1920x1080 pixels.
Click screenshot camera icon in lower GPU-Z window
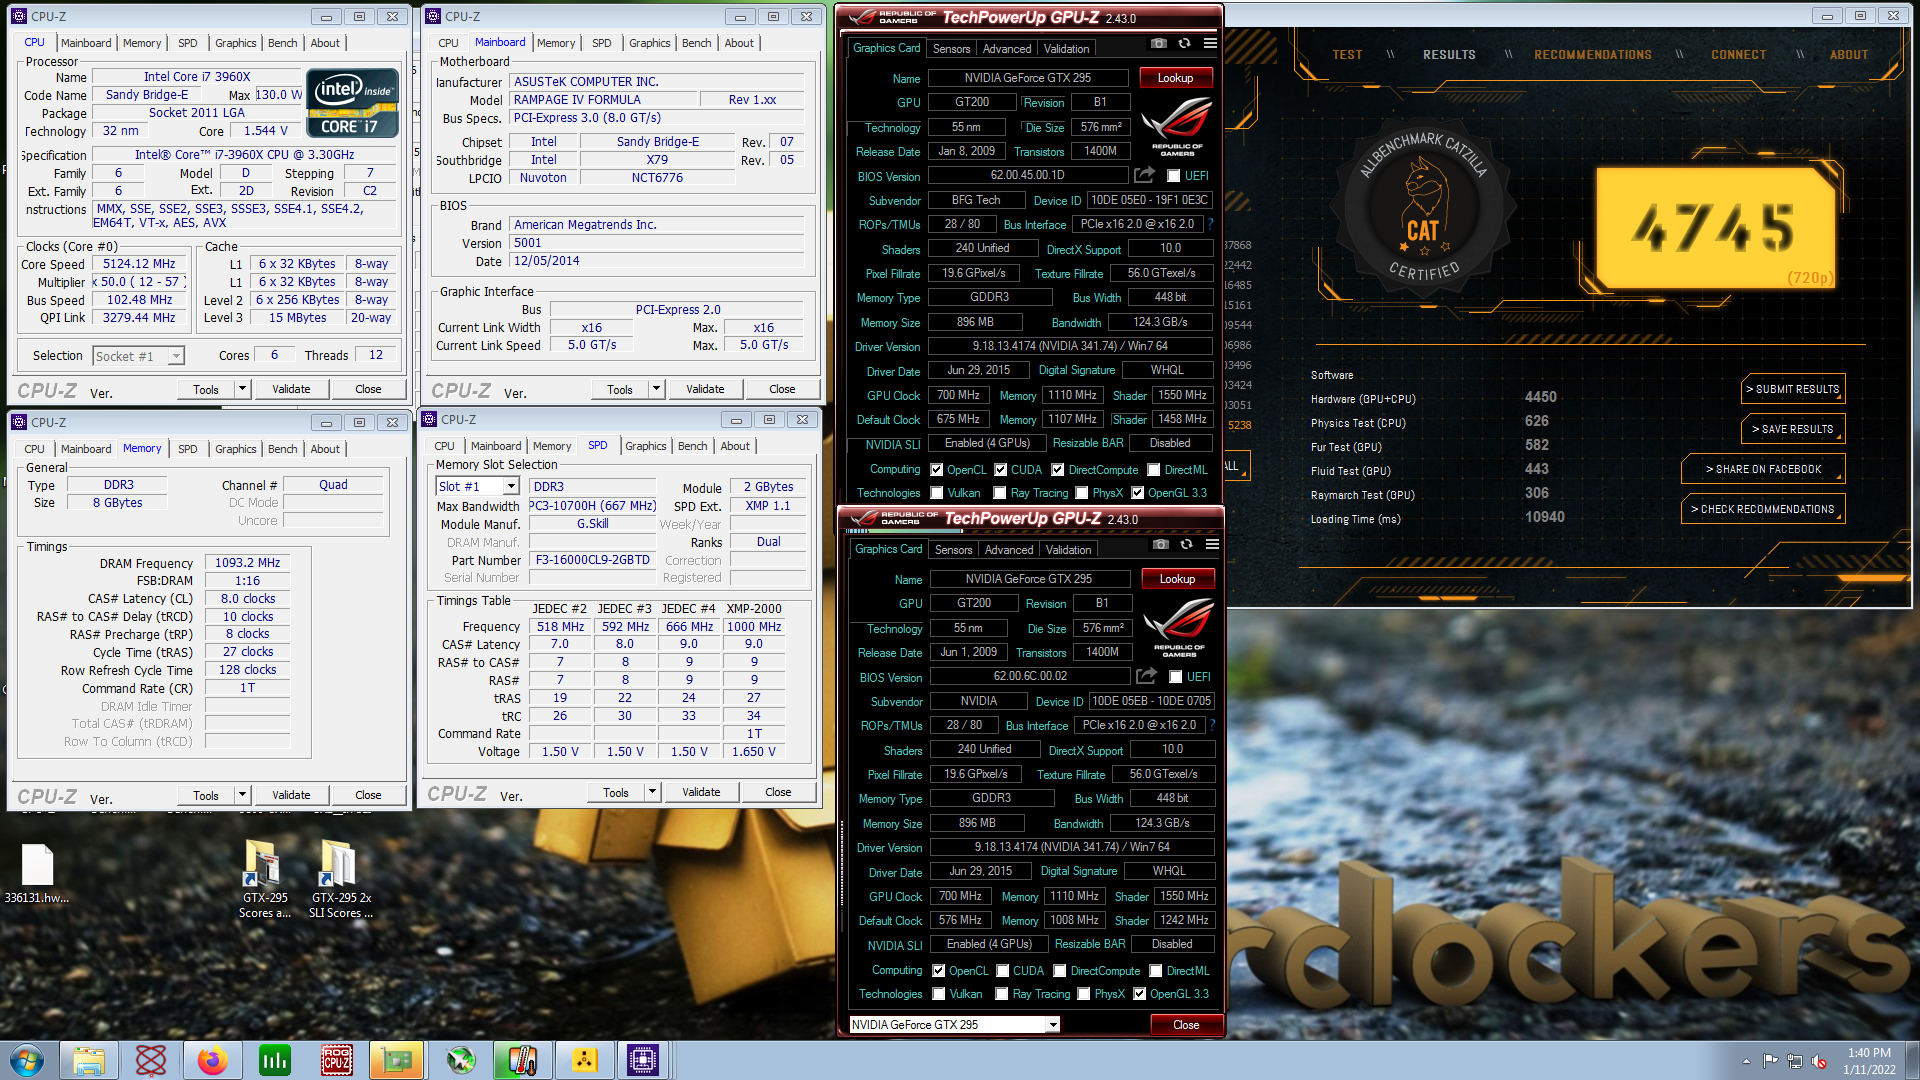1160,545
